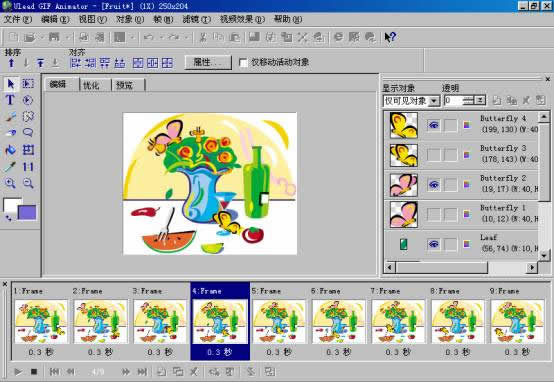Hide the Butterfly 4 object eye
Viewport: 554px width, 382px height.
point(434,125)
